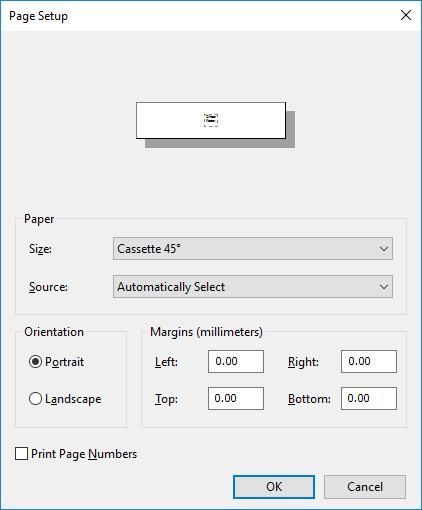Viewport: 422px width, 510px height.
Task: Click the chevron arrow on the Size dropdown
Action: point(384,249)
